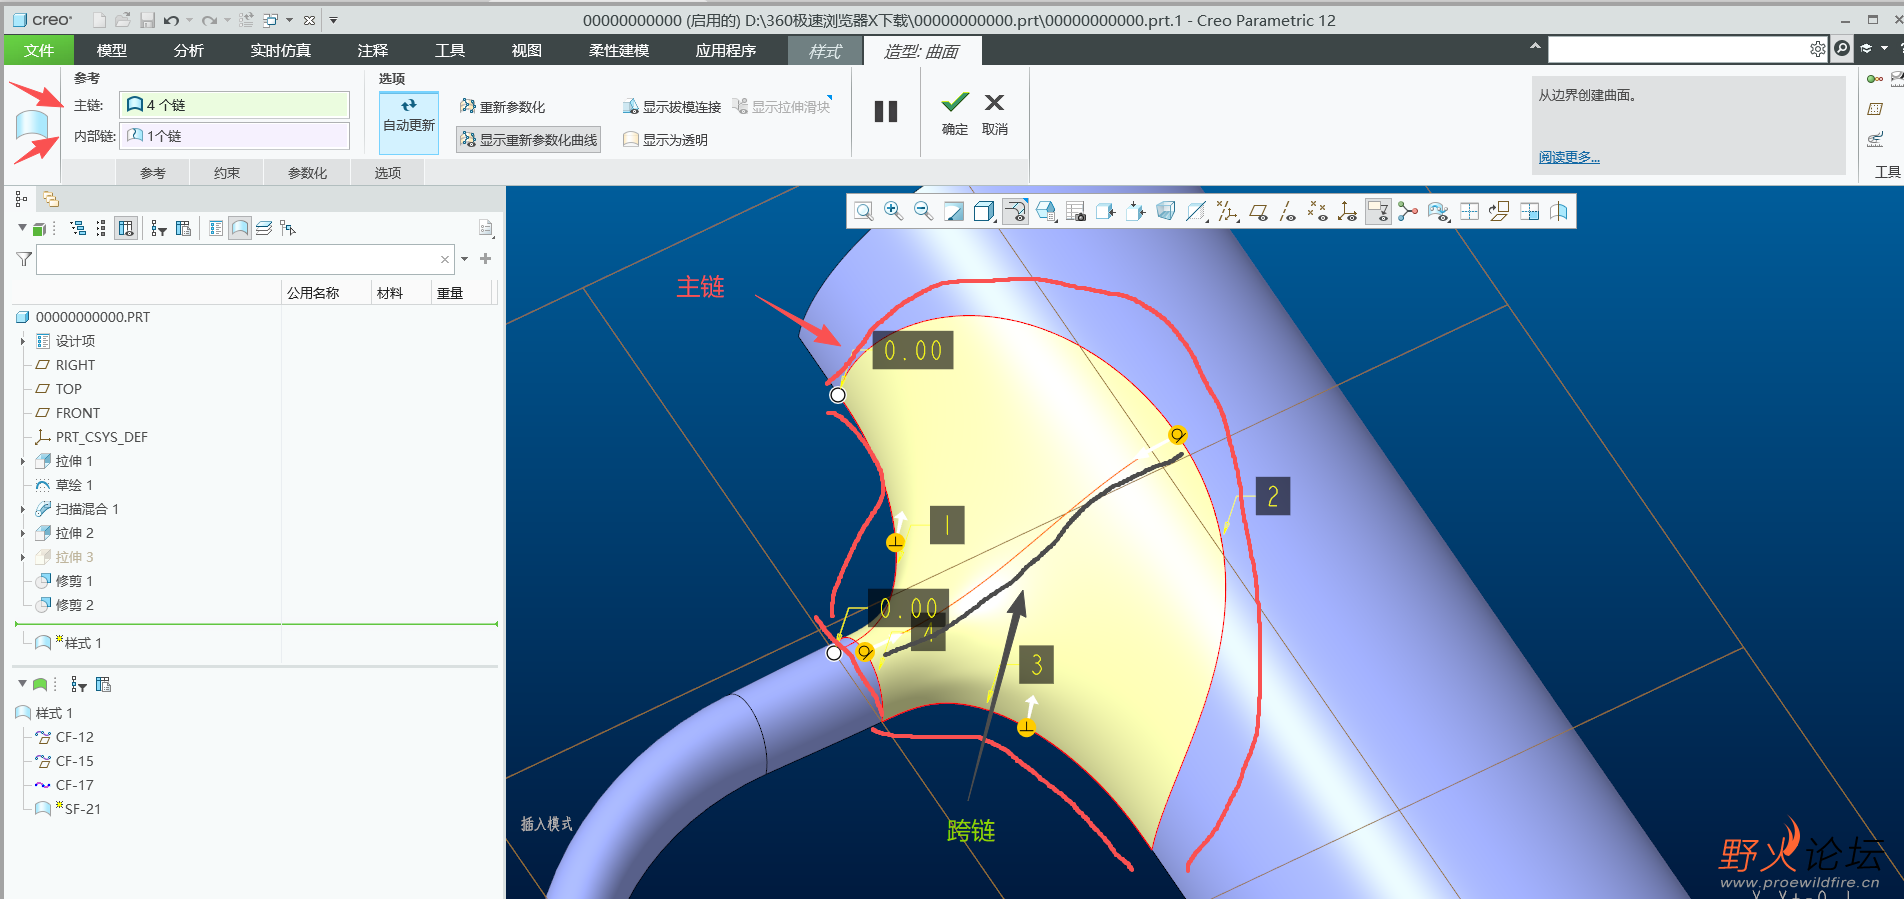Click the Tree Columns settings icon
1904x899 pixels.
[183, 229]
